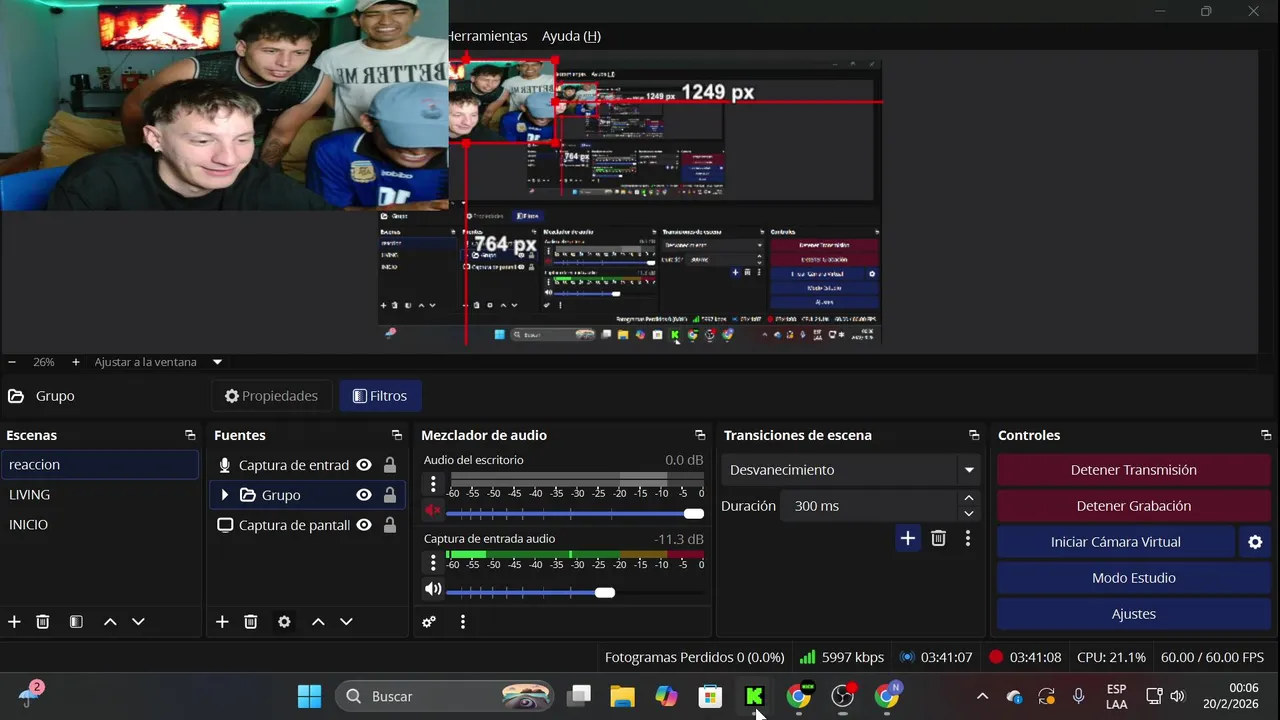Select the LIVING scene
The height and width of the screenshot is (720, 1280).
[100, 495]
